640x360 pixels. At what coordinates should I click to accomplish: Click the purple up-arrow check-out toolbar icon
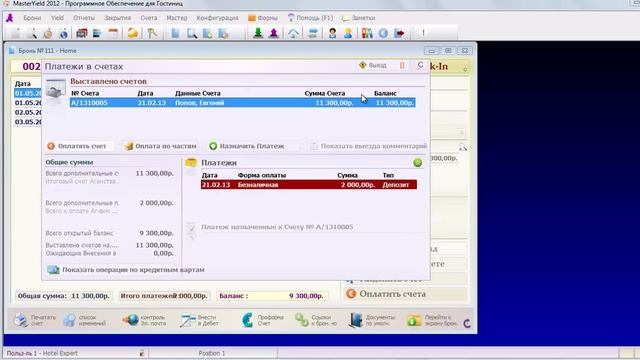coord(274,33)
